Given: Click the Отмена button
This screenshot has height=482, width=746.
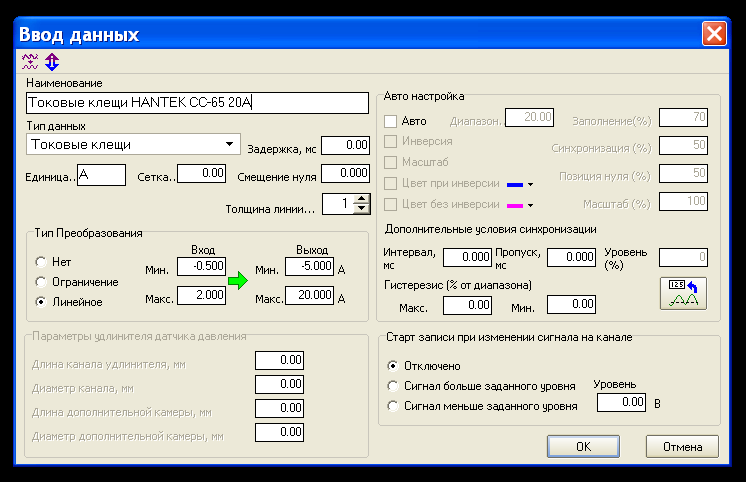Looking at the screenshot, I should (682, 446).
